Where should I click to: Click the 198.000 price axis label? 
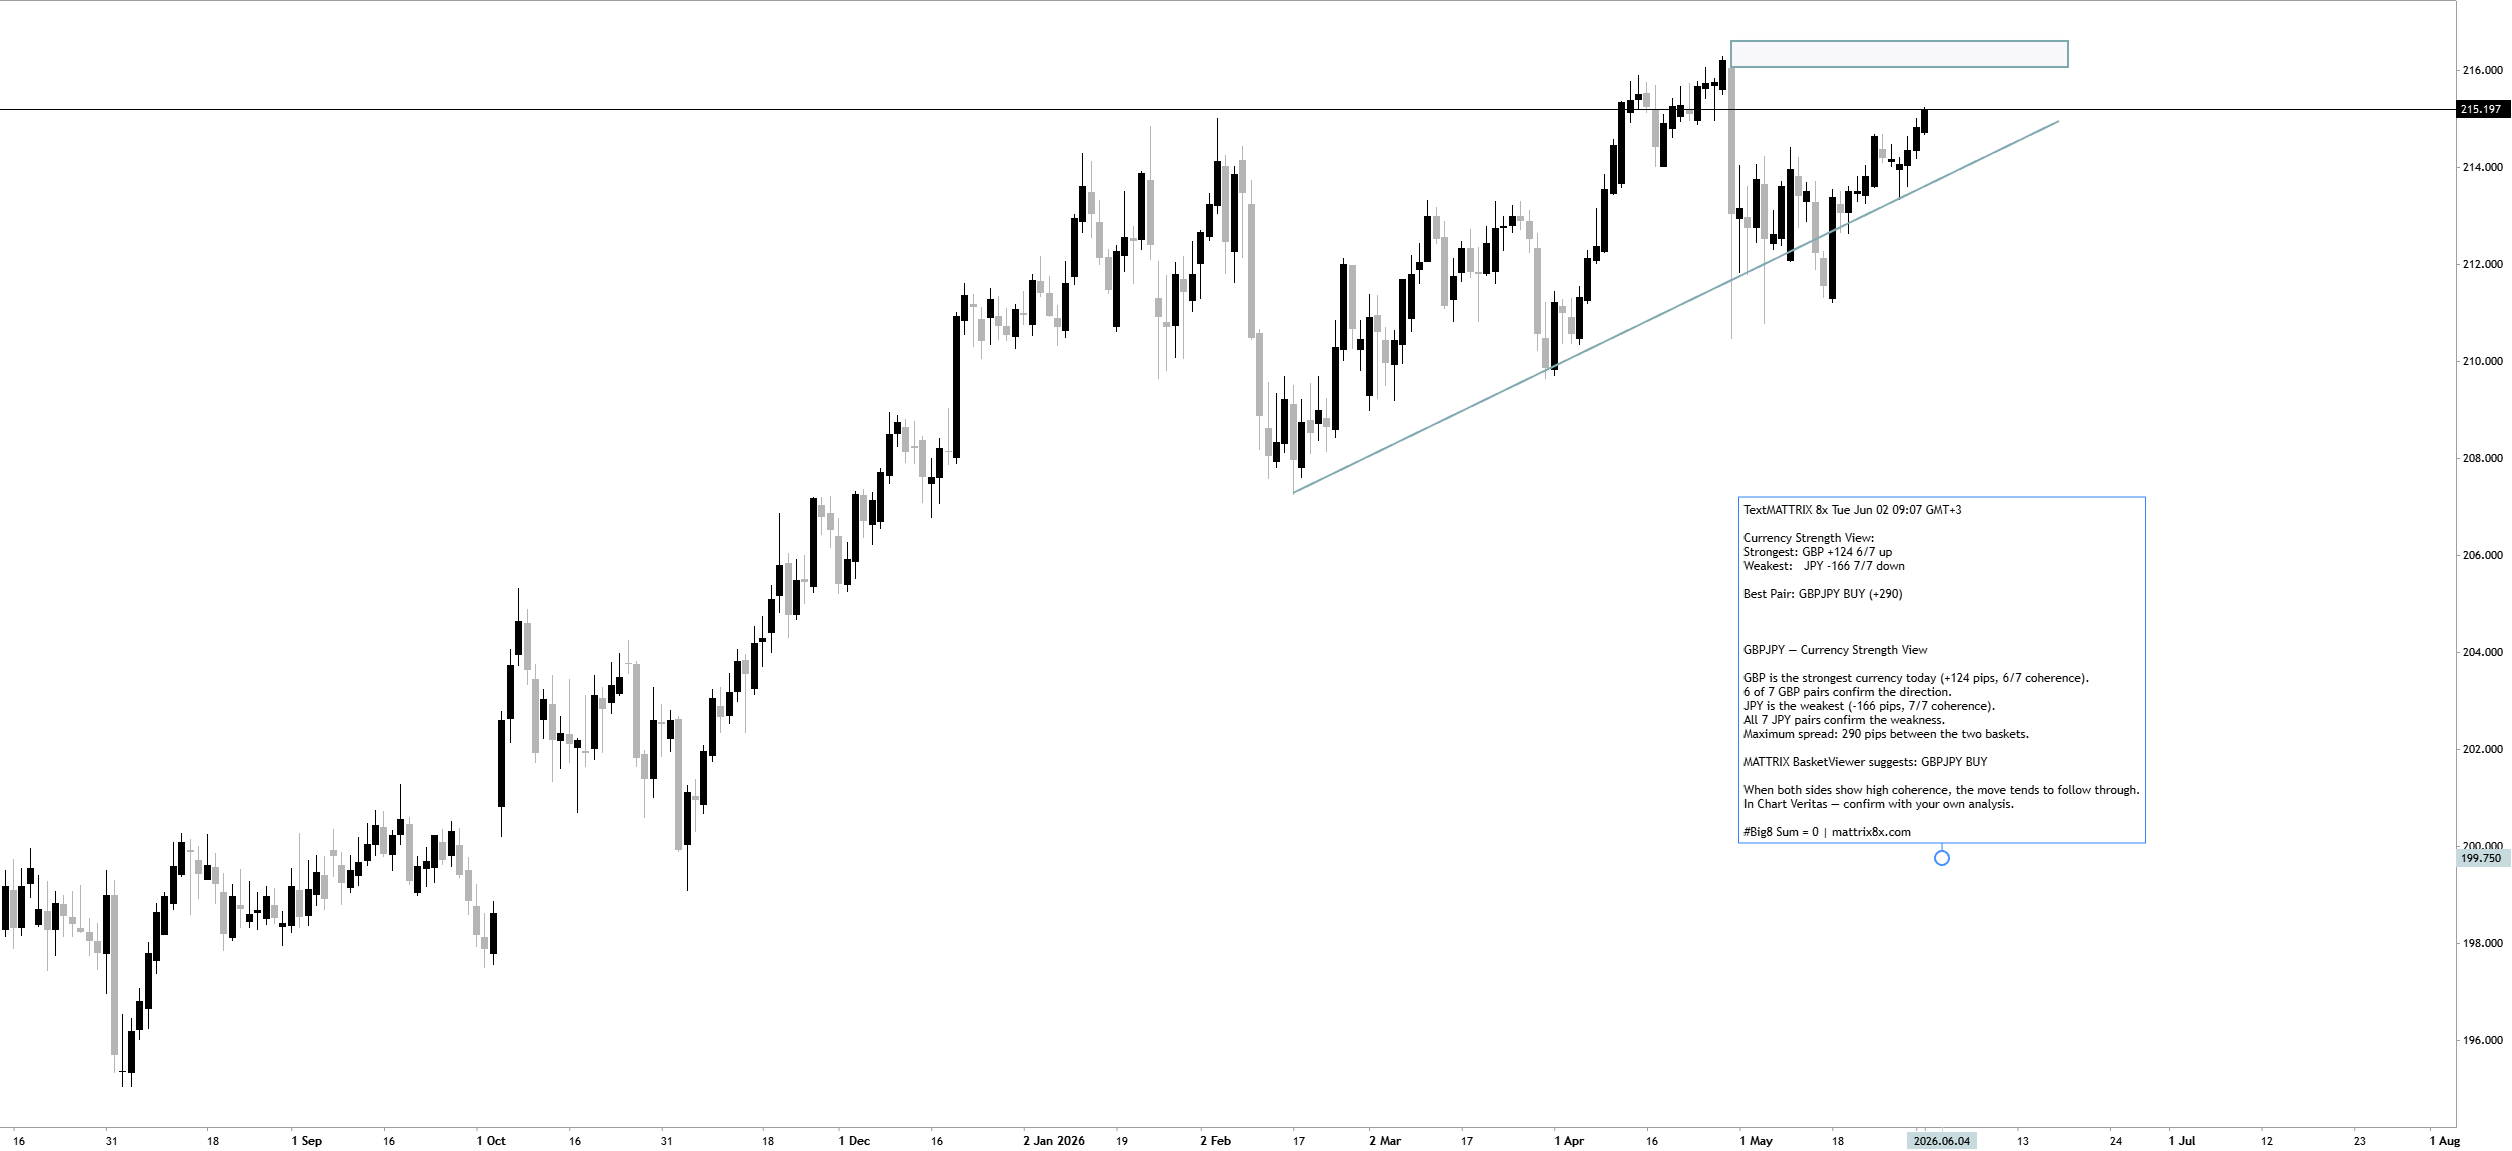coord(2481,943)
